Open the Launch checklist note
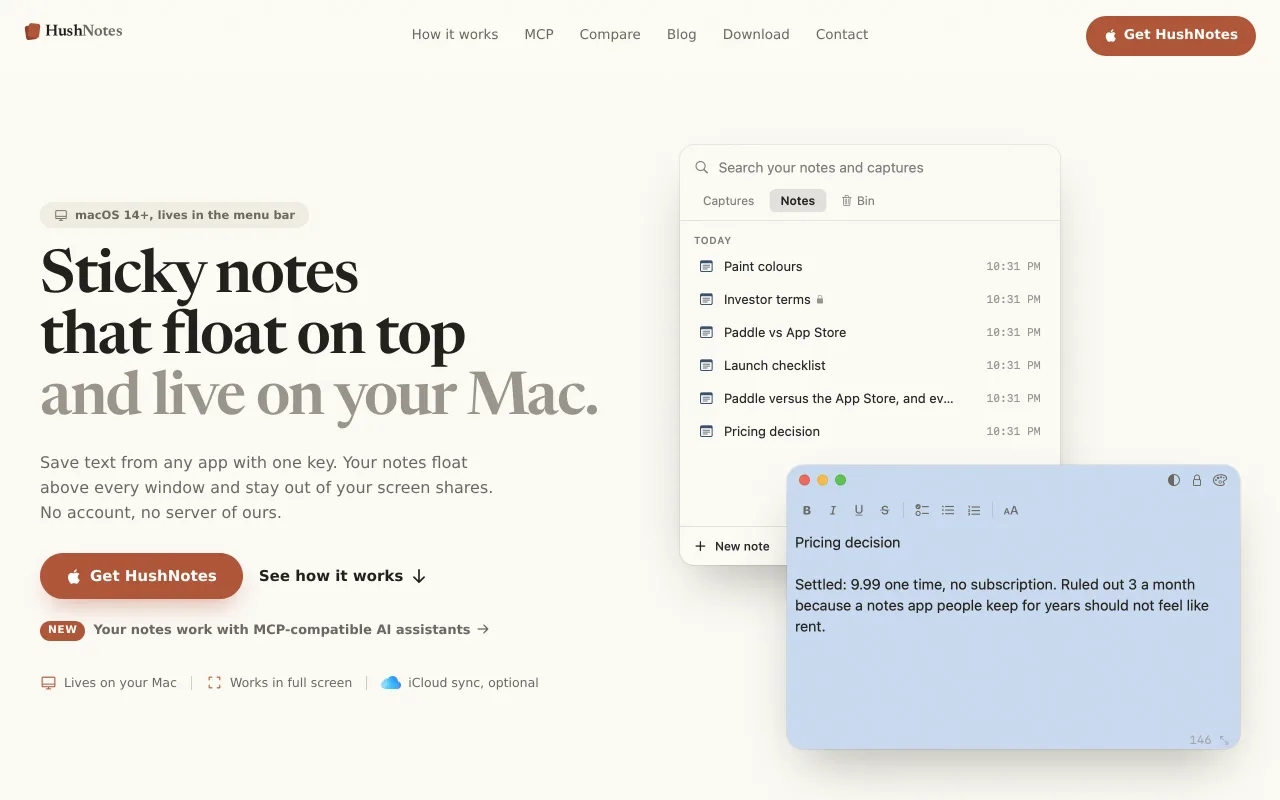 coord(869,365)
